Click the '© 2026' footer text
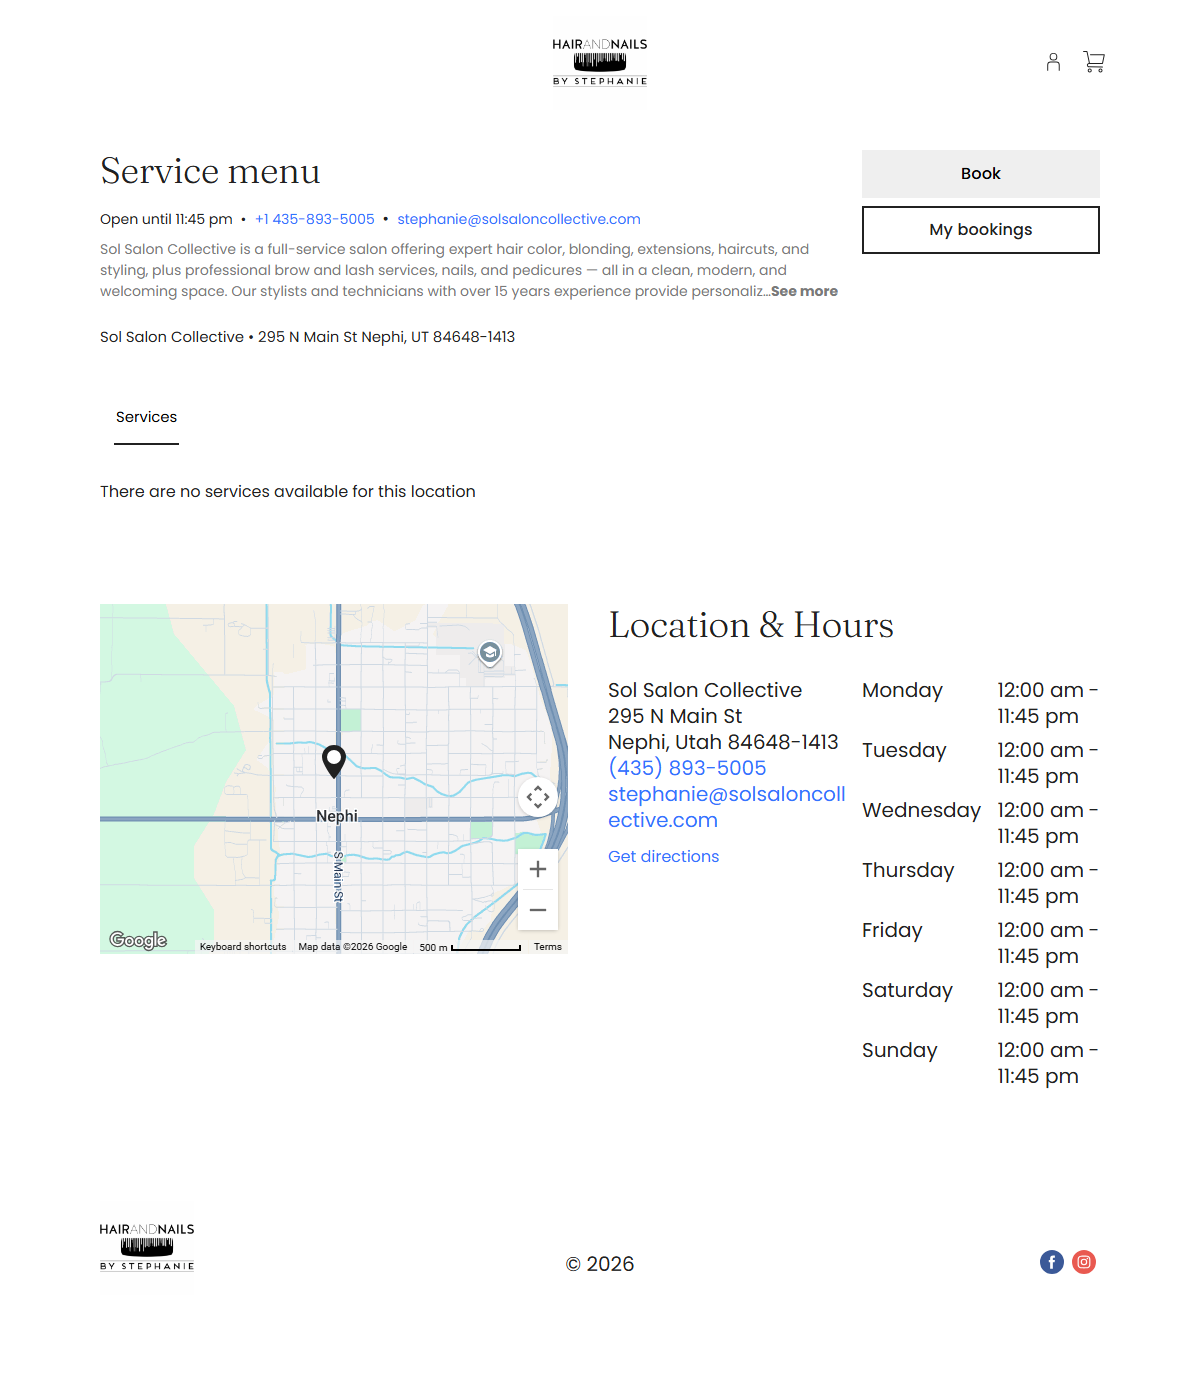 (600, 1264)
